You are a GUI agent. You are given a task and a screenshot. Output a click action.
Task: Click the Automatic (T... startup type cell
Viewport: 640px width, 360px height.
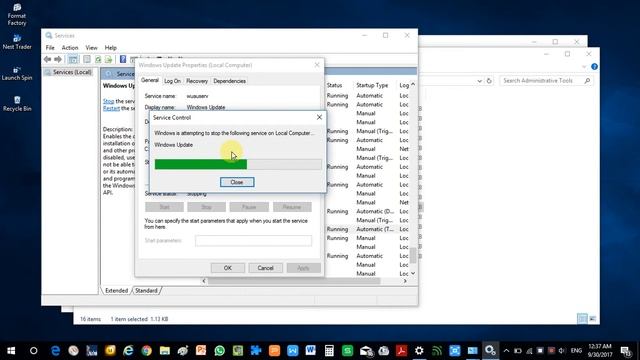[375, 229]
